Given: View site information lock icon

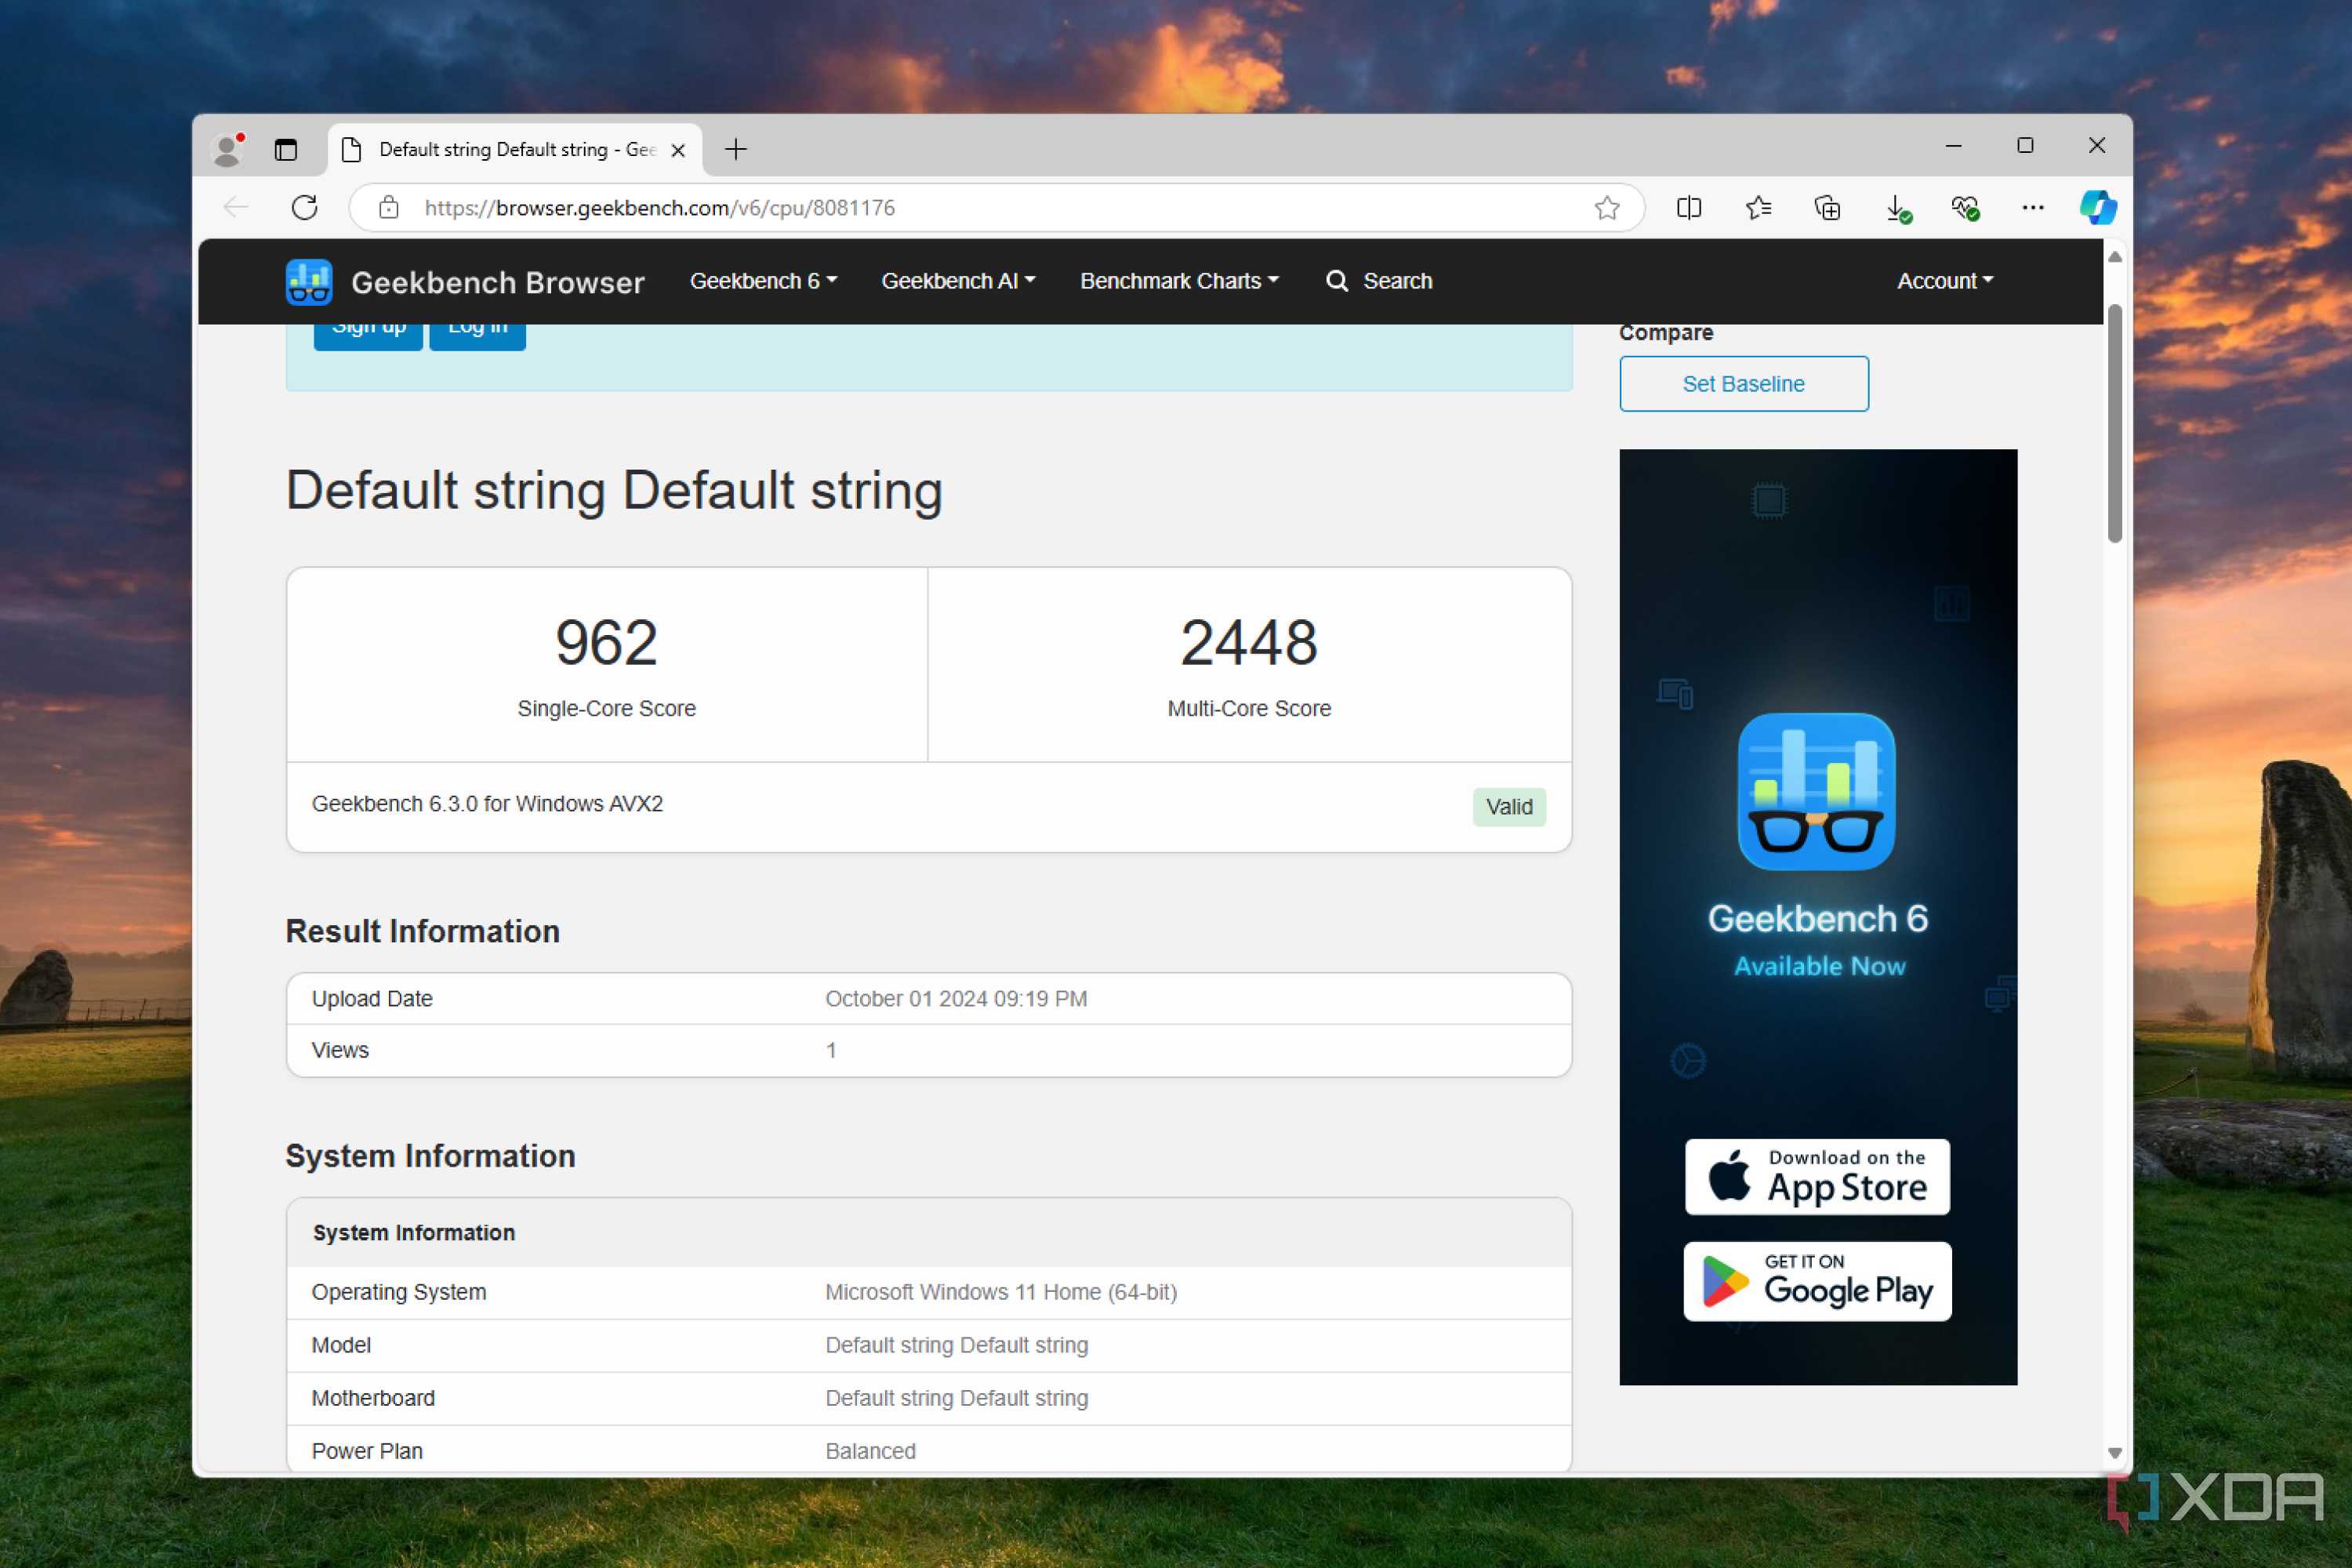Looking at the screenshot, I should click(389, 208).
